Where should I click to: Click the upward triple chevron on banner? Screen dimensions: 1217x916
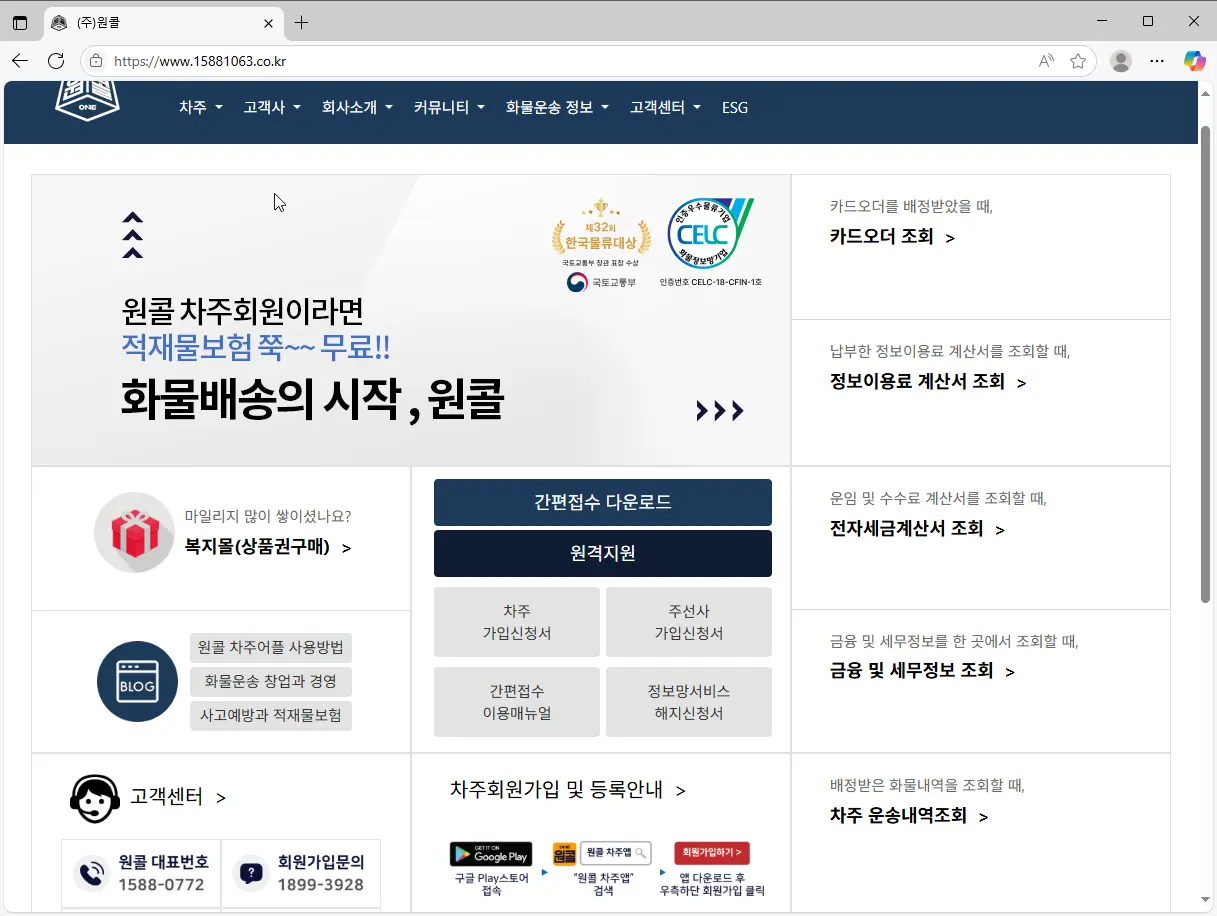(x=133, y=235)
